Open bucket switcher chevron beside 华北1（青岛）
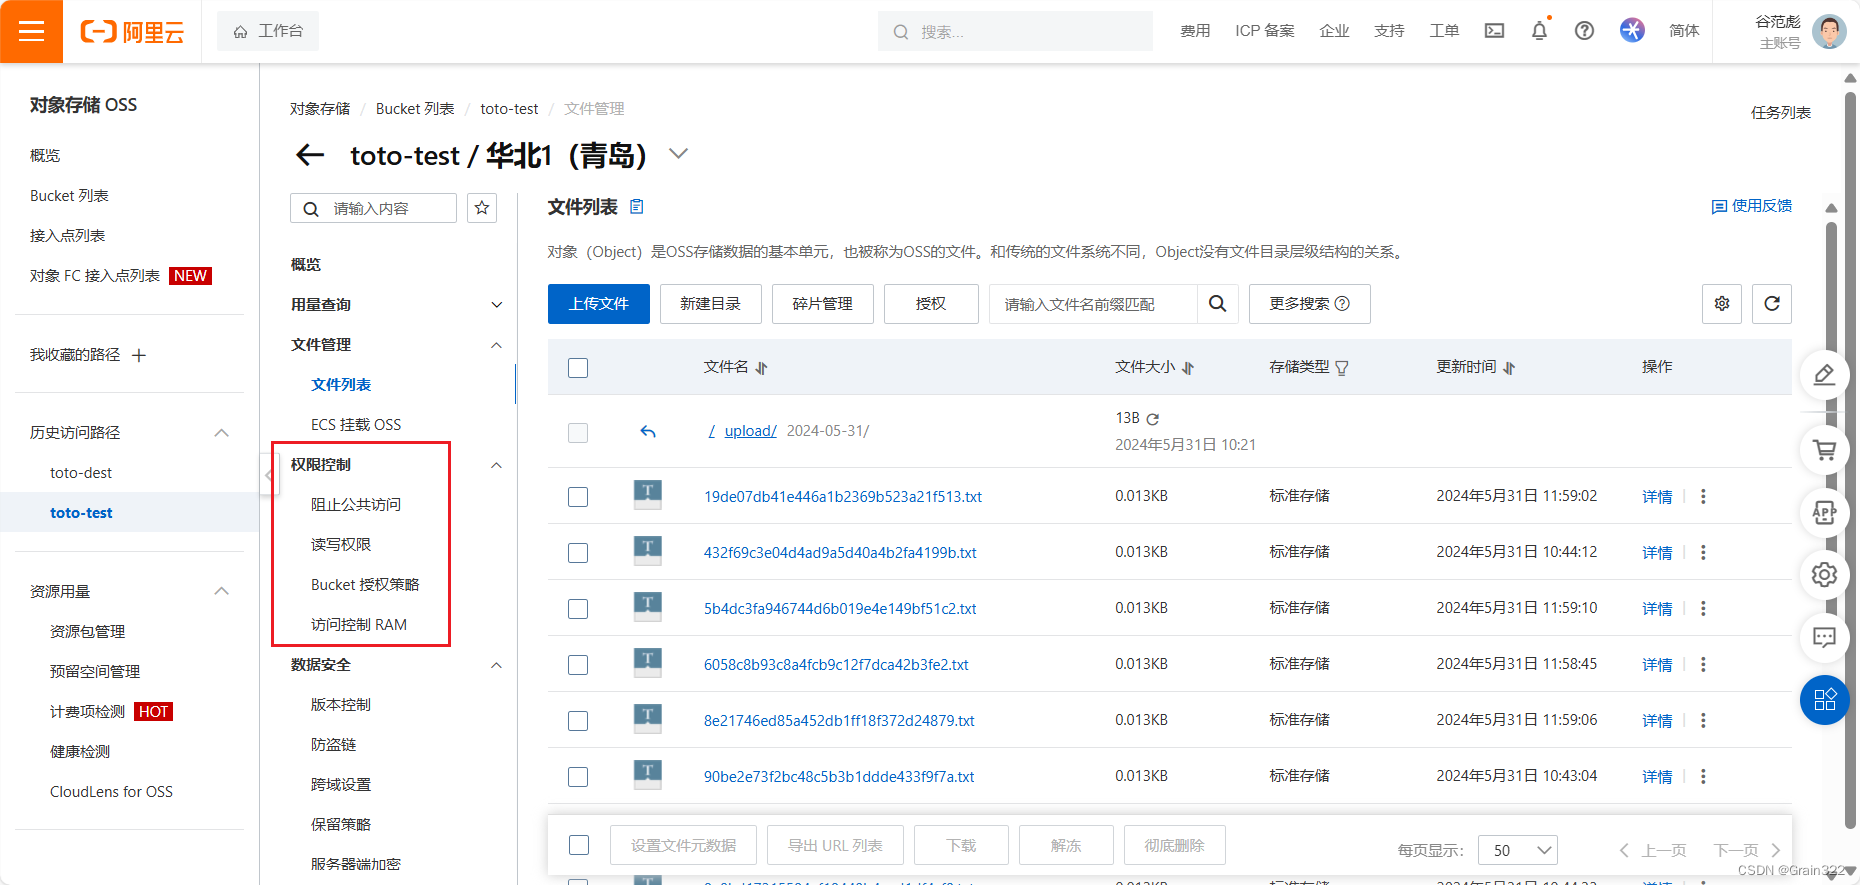The width and height of the screenshot is (1860, 885). click(679, 153)
